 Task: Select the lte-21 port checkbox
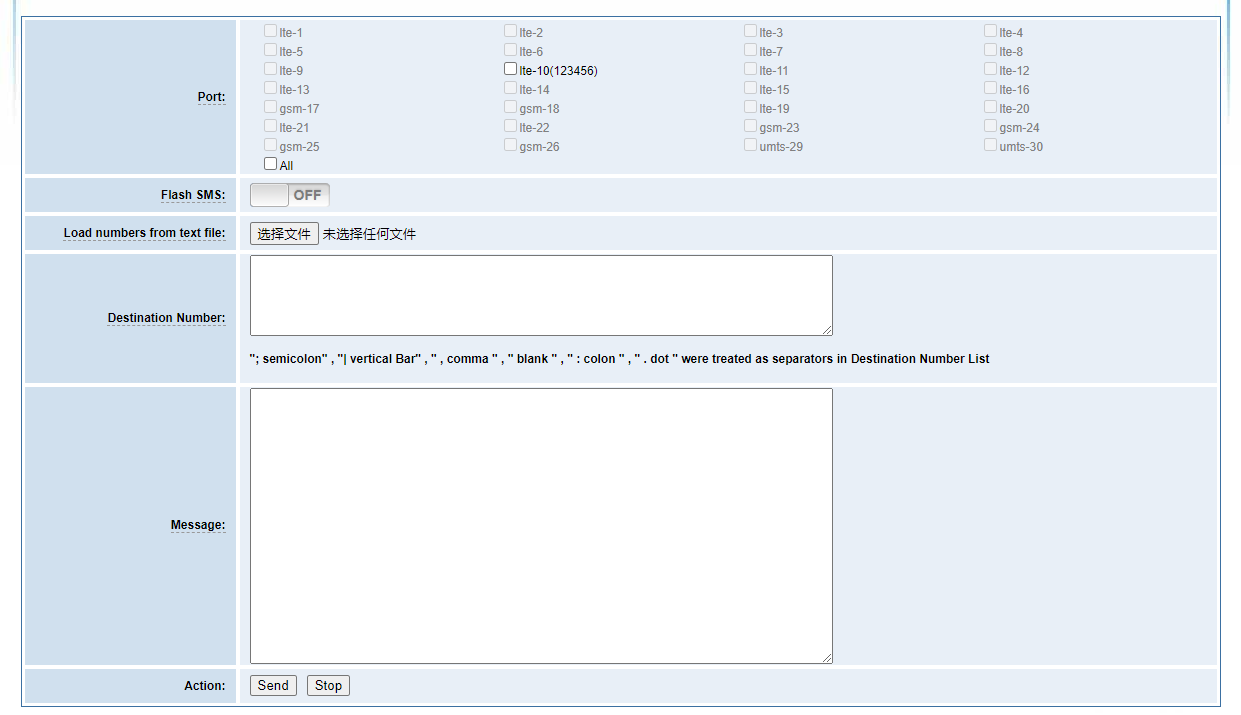(x=271, y=126)
